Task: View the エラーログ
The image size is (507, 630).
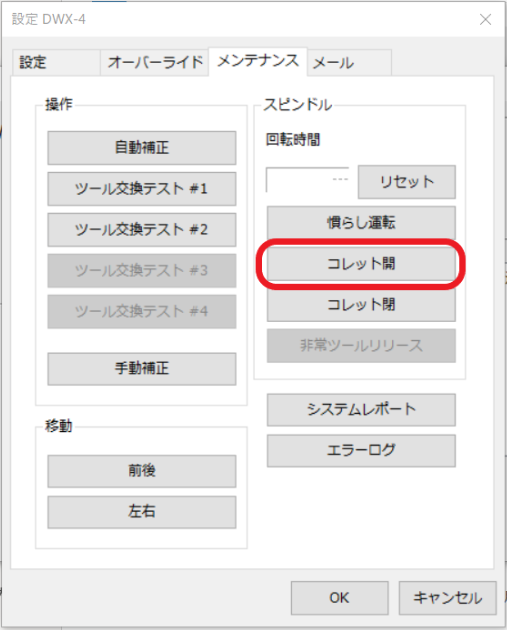Action: click(361, 450)
